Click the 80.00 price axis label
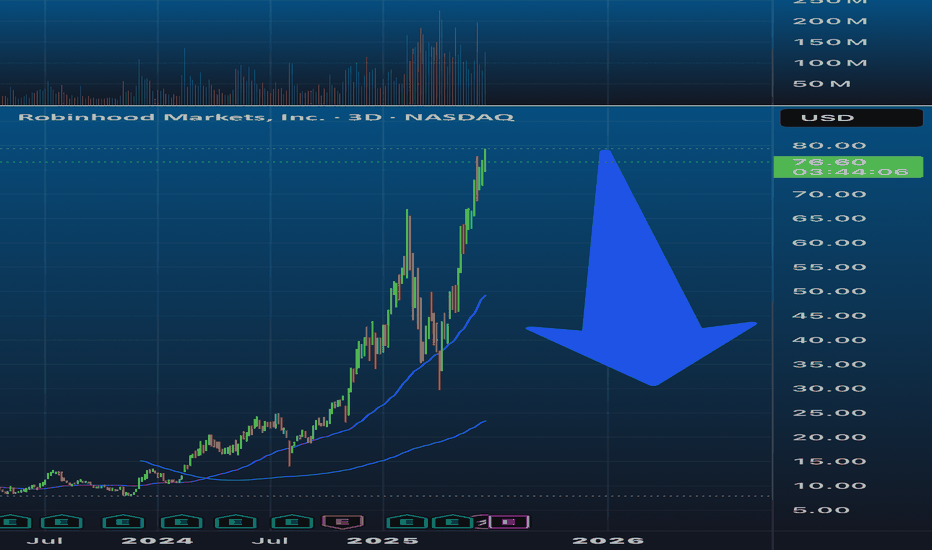The height and width of the screenshot is (550, 932). coord(829,146)
